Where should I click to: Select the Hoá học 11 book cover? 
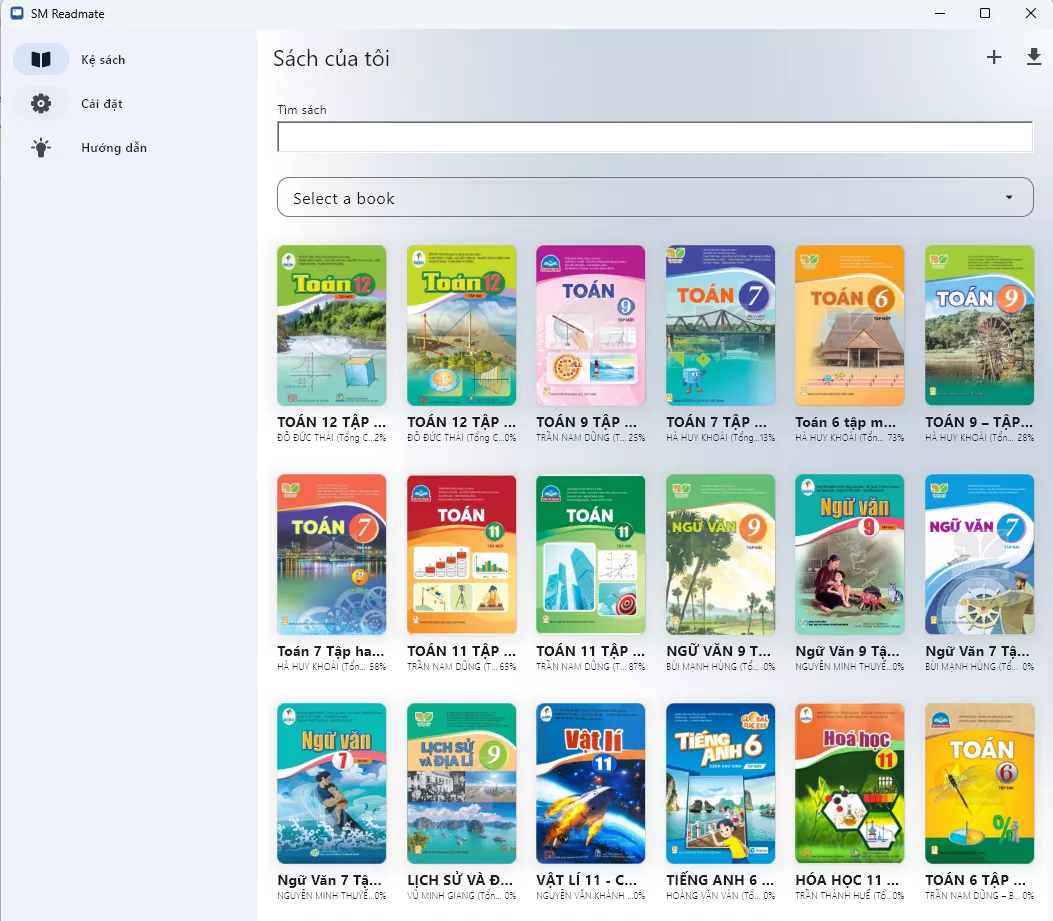point(849,783)
